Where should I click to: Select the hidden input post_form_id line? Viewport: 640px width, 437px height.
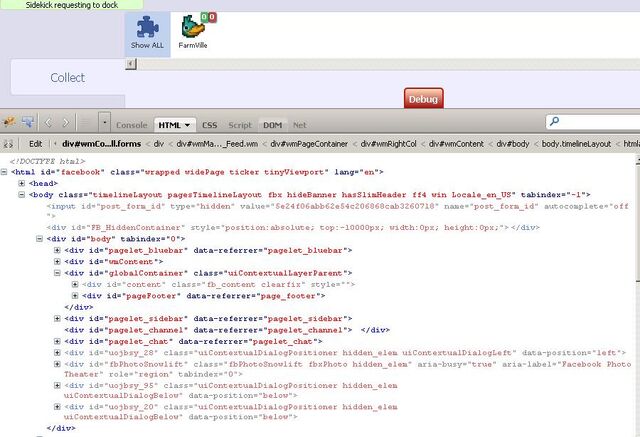click(338, 211)
